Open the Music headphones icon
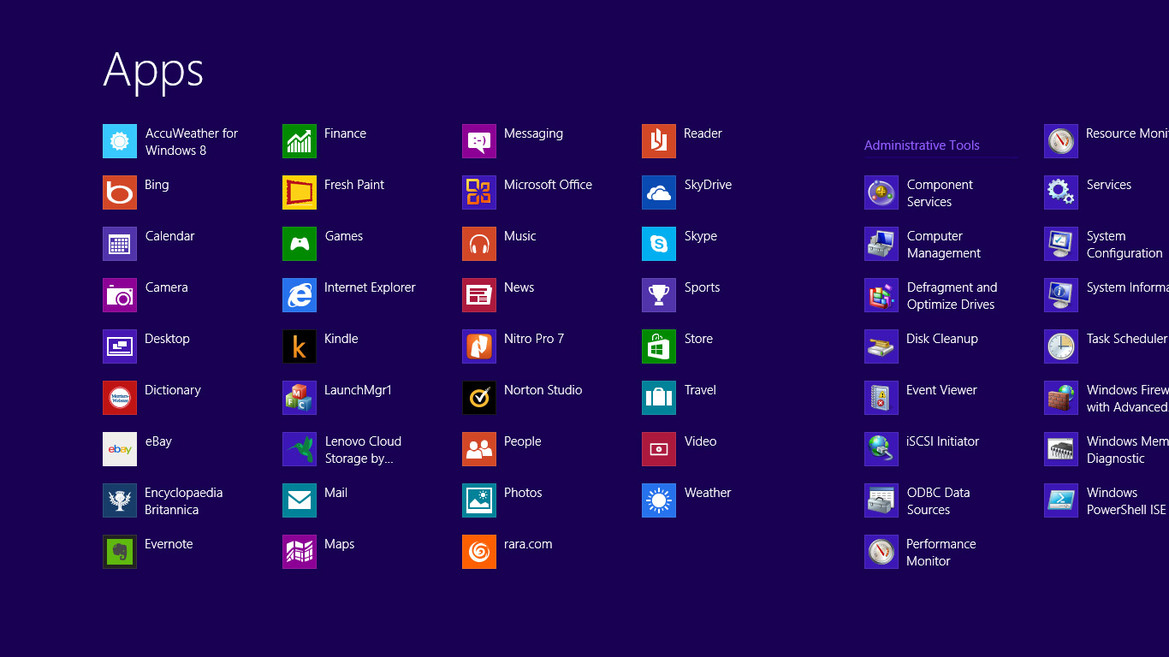 (479, 244)
